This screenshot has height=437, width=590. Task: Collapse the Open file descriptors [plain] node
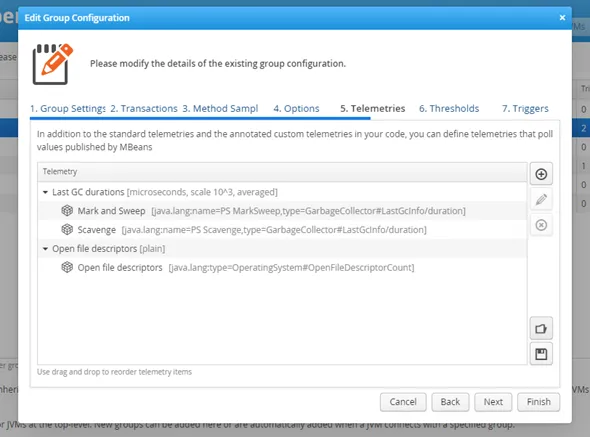(x=45, y=249)
